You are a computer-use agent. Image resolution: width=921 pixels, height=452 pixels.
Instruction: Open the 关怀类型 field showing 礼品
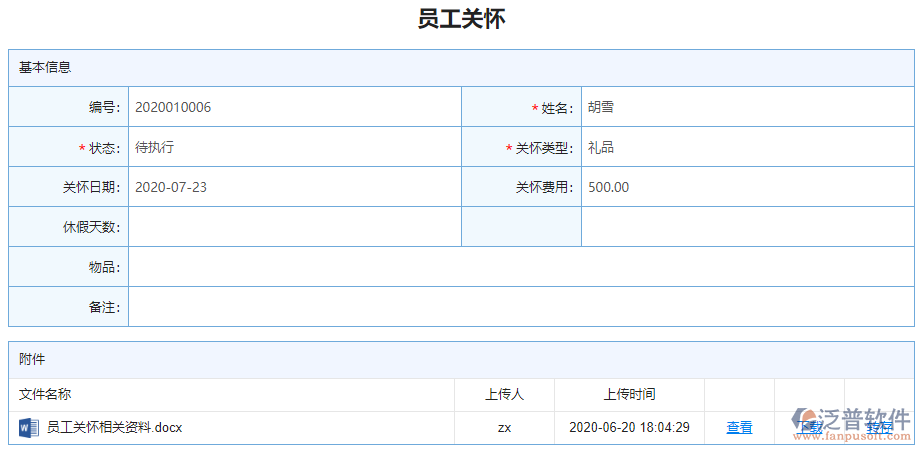pos(746,147)
